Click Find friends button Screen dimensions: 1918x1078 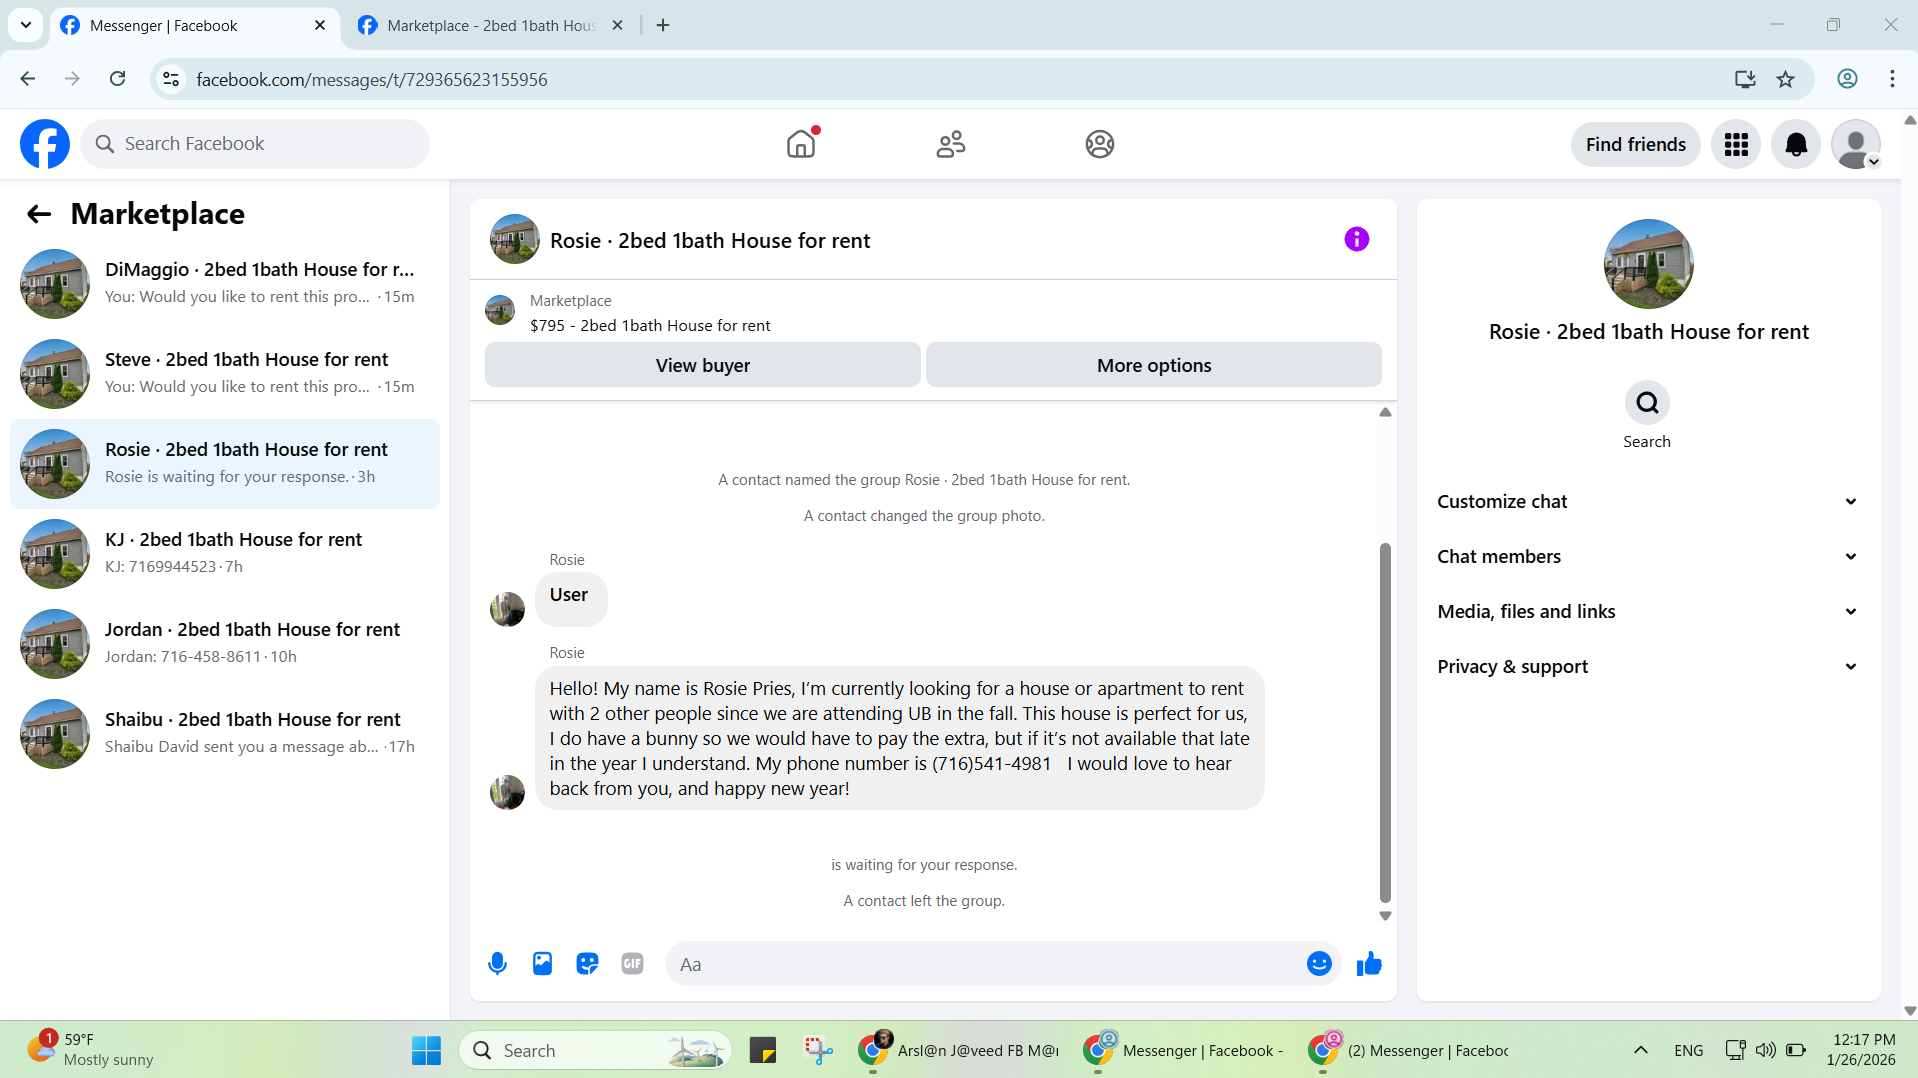click(1635, 145)
